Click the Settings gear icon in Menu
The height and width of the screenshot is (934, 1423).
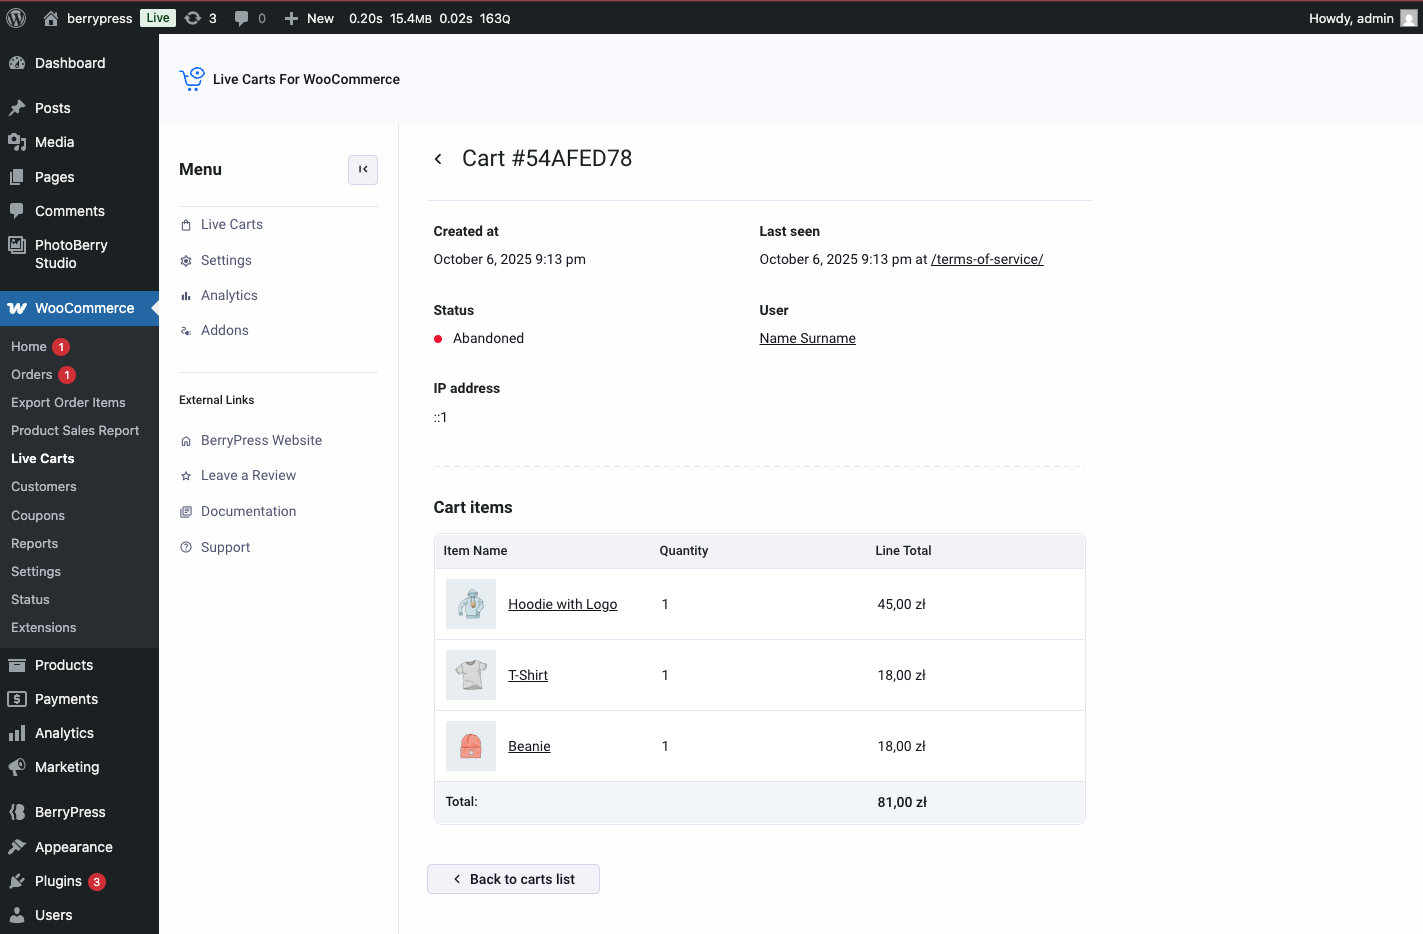tap(186, 261)
